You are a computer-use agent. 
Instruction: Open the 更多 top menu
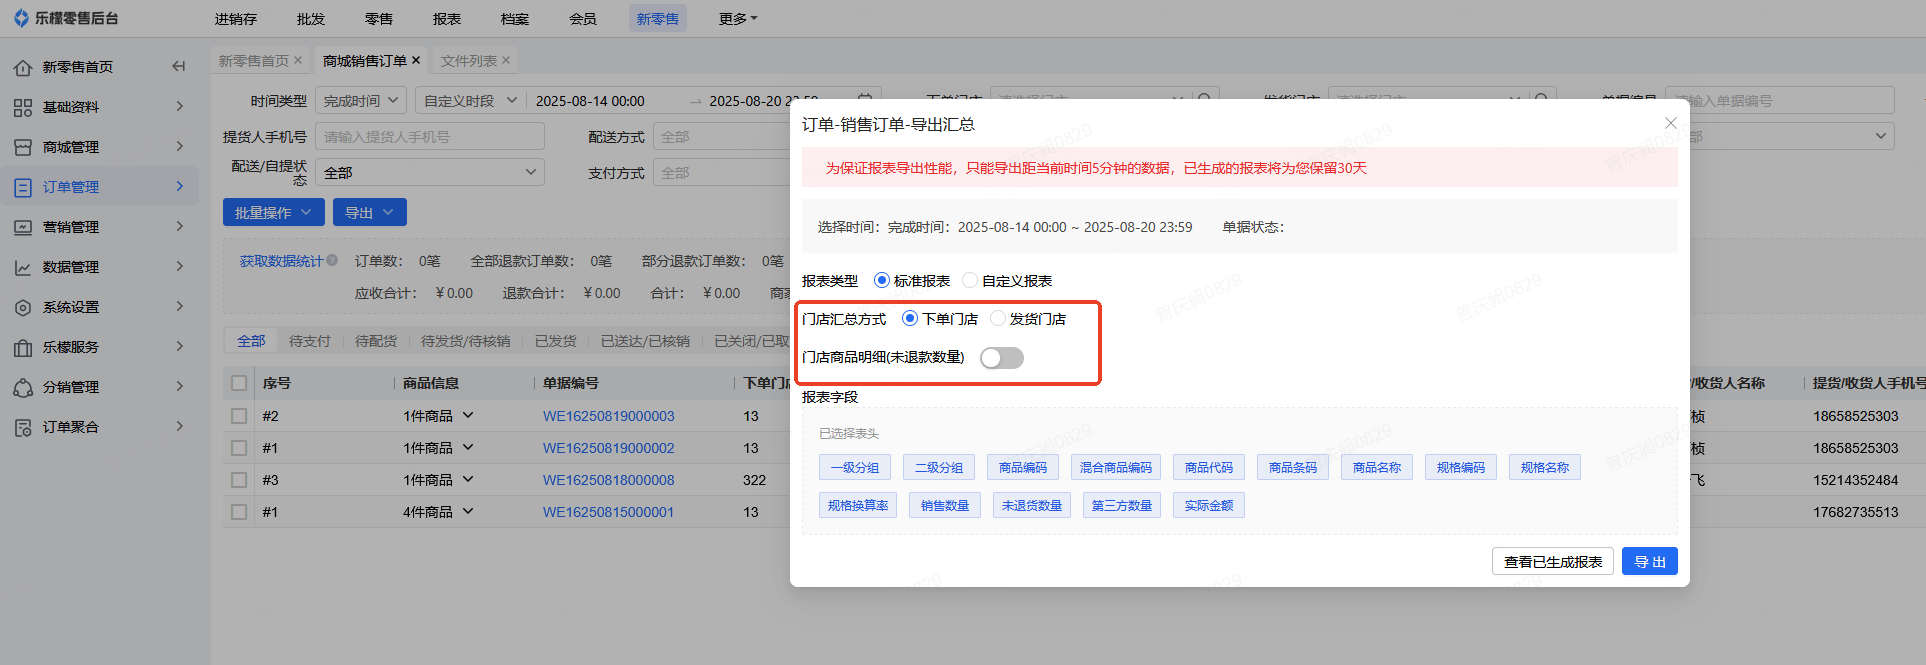pyautogui.click(x=738, y=19)
